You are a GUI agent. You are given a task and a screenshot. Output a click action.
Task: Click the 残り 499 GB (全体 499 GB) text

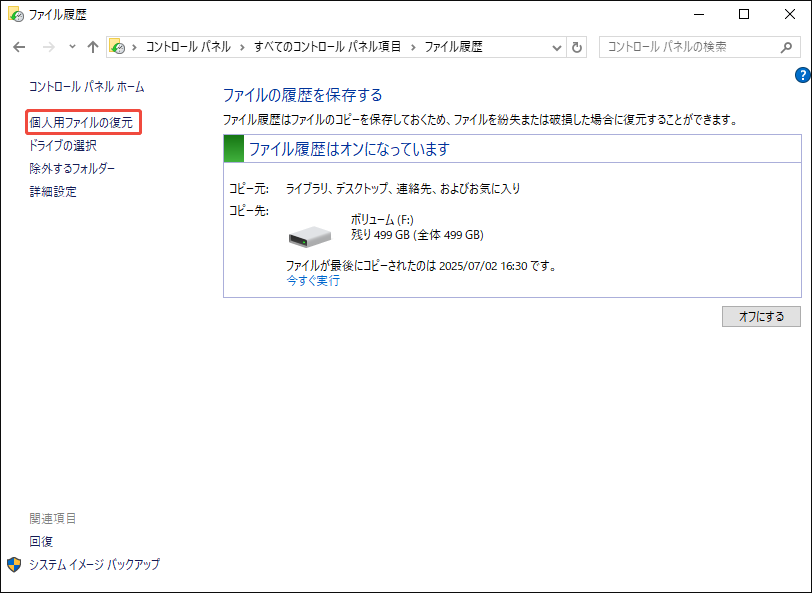pos(417,235)
